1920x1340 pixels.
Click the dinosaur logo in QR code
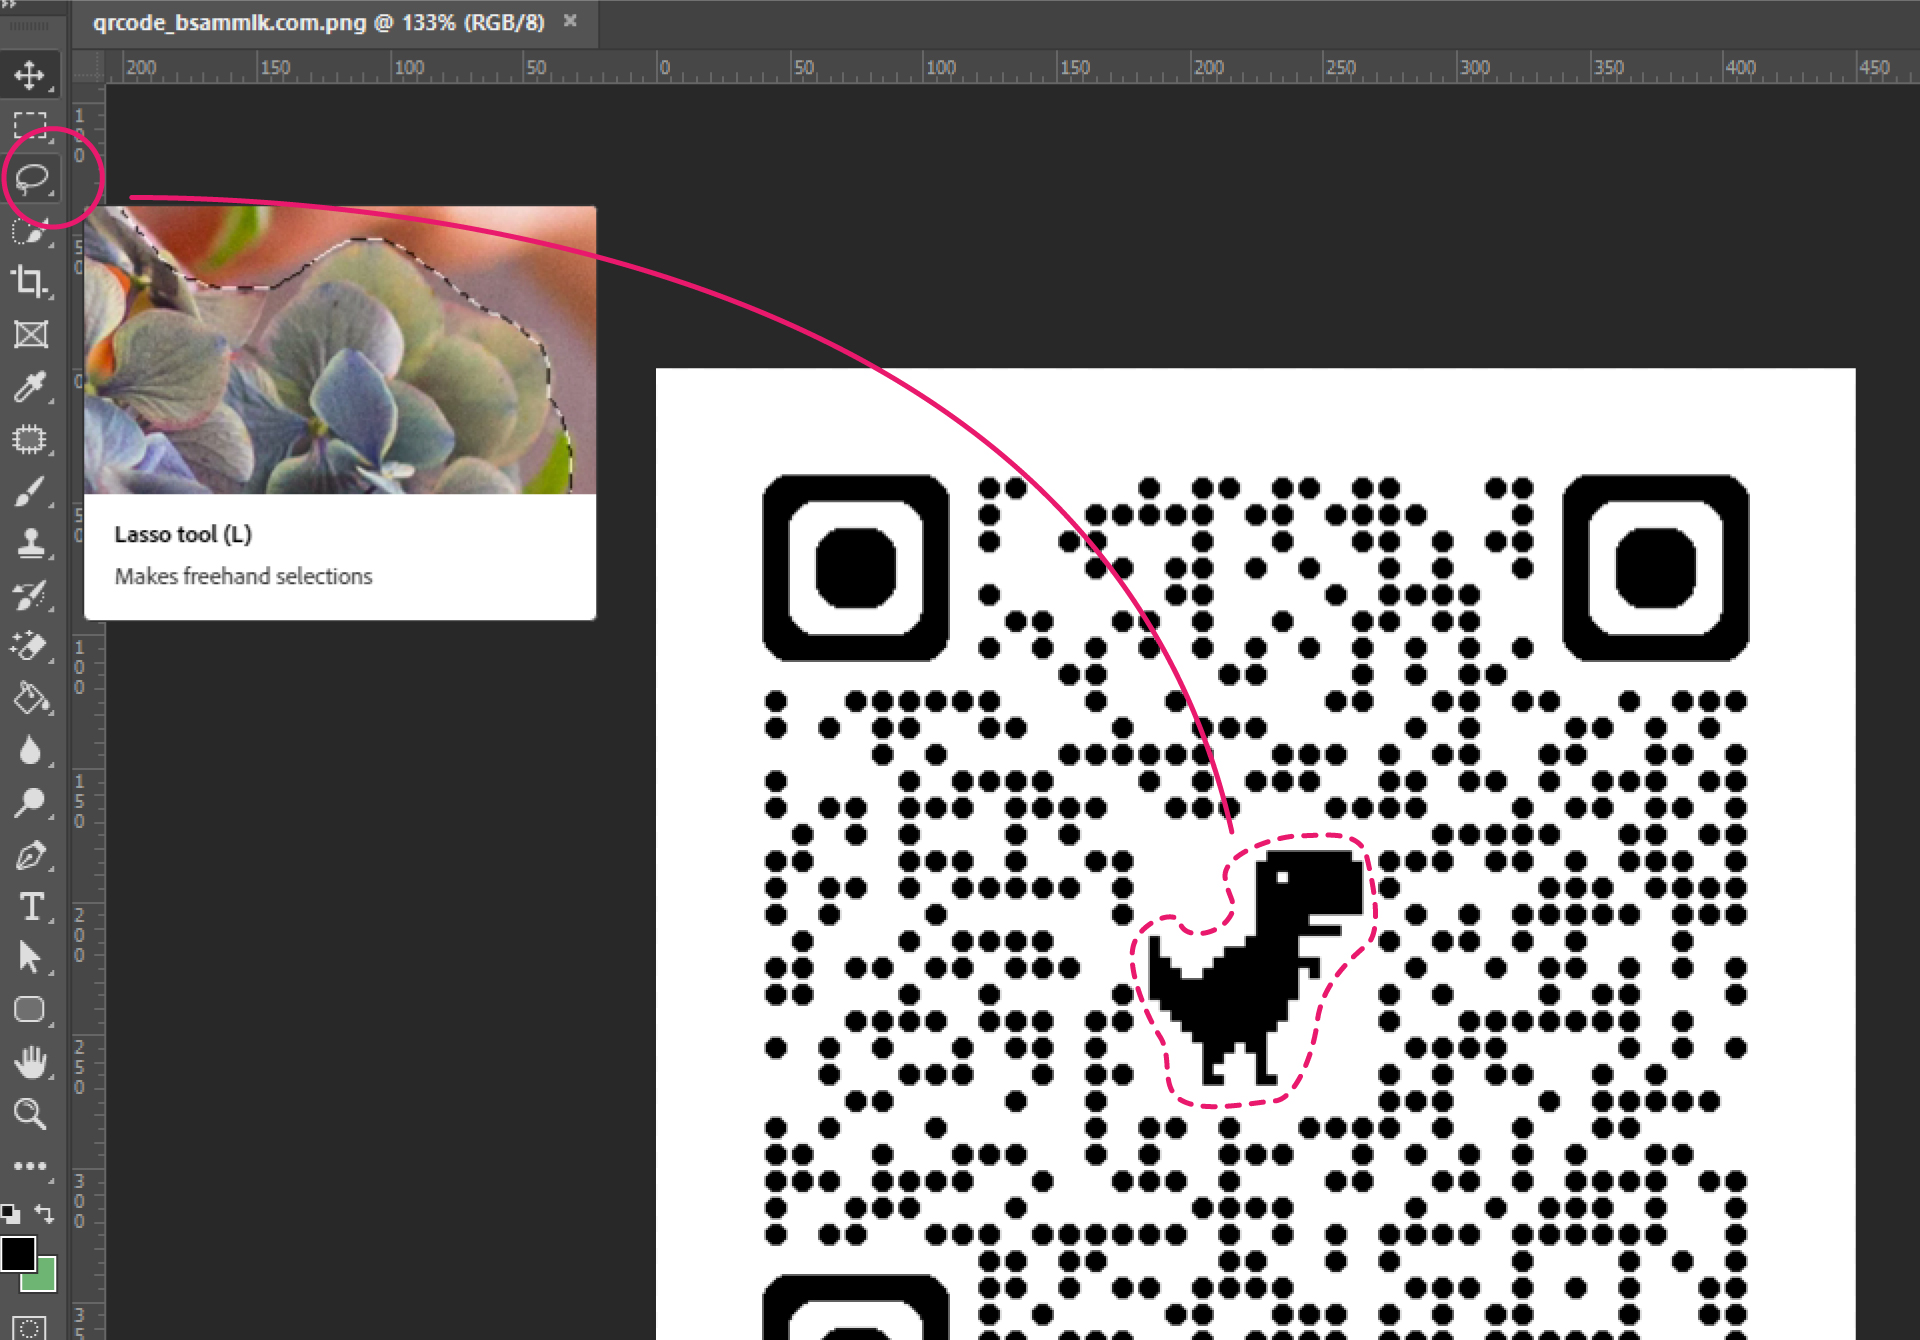[1255, 968]
